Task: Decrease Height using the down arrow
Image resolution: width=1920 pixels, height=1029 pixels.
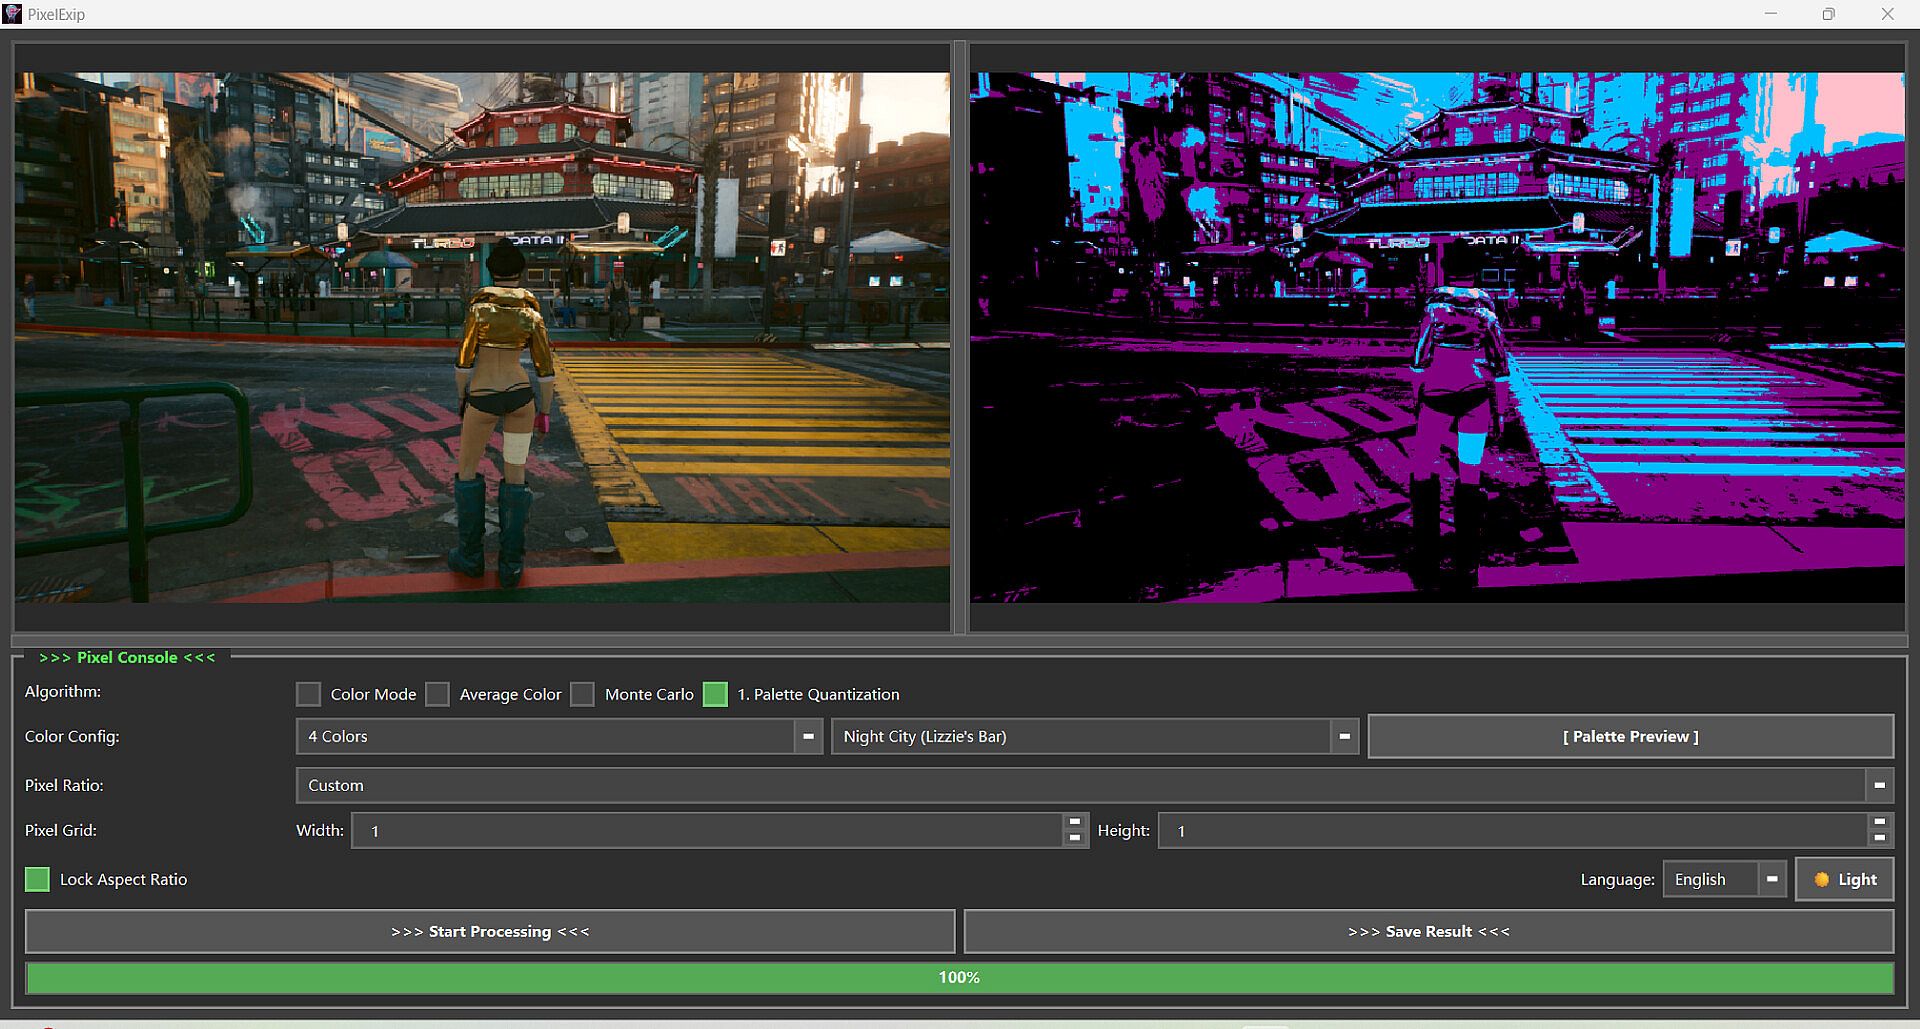Action: 1879,839
